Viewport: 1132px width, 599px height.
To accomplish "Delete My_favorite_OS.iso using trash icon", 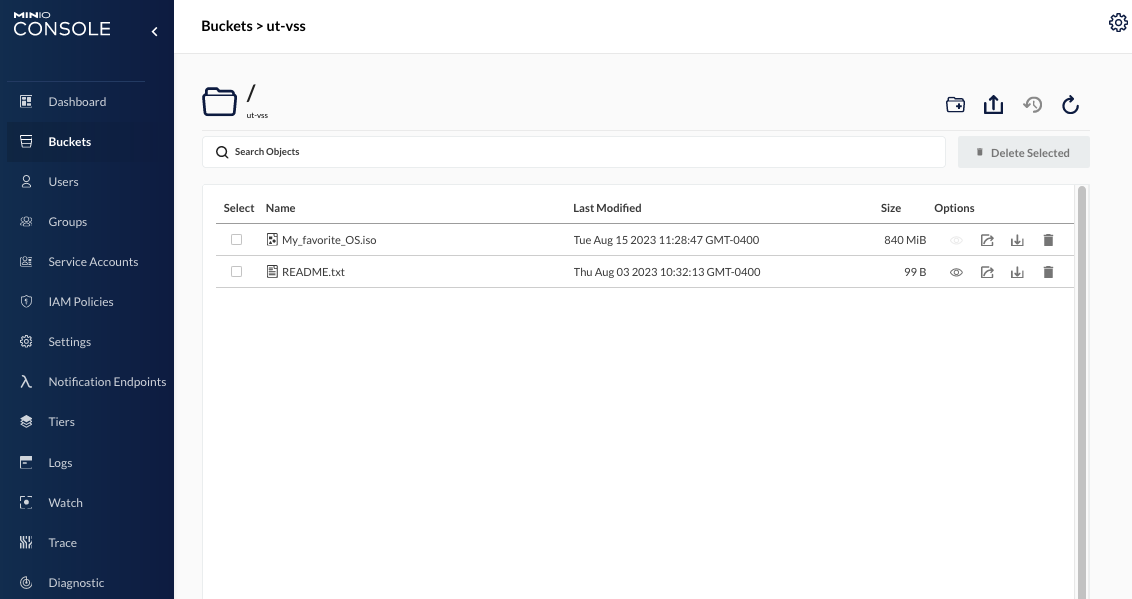I will pyautogui.click(x=1048, y=240).
